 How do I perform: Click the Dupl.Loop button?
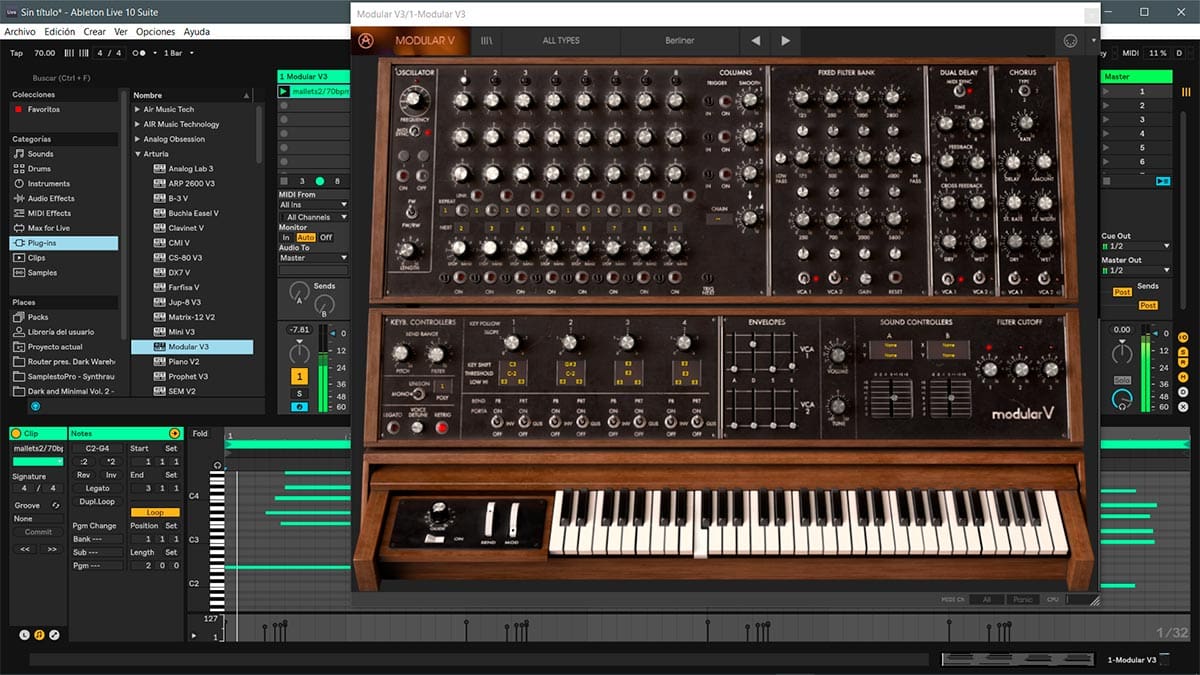[97, 501]
